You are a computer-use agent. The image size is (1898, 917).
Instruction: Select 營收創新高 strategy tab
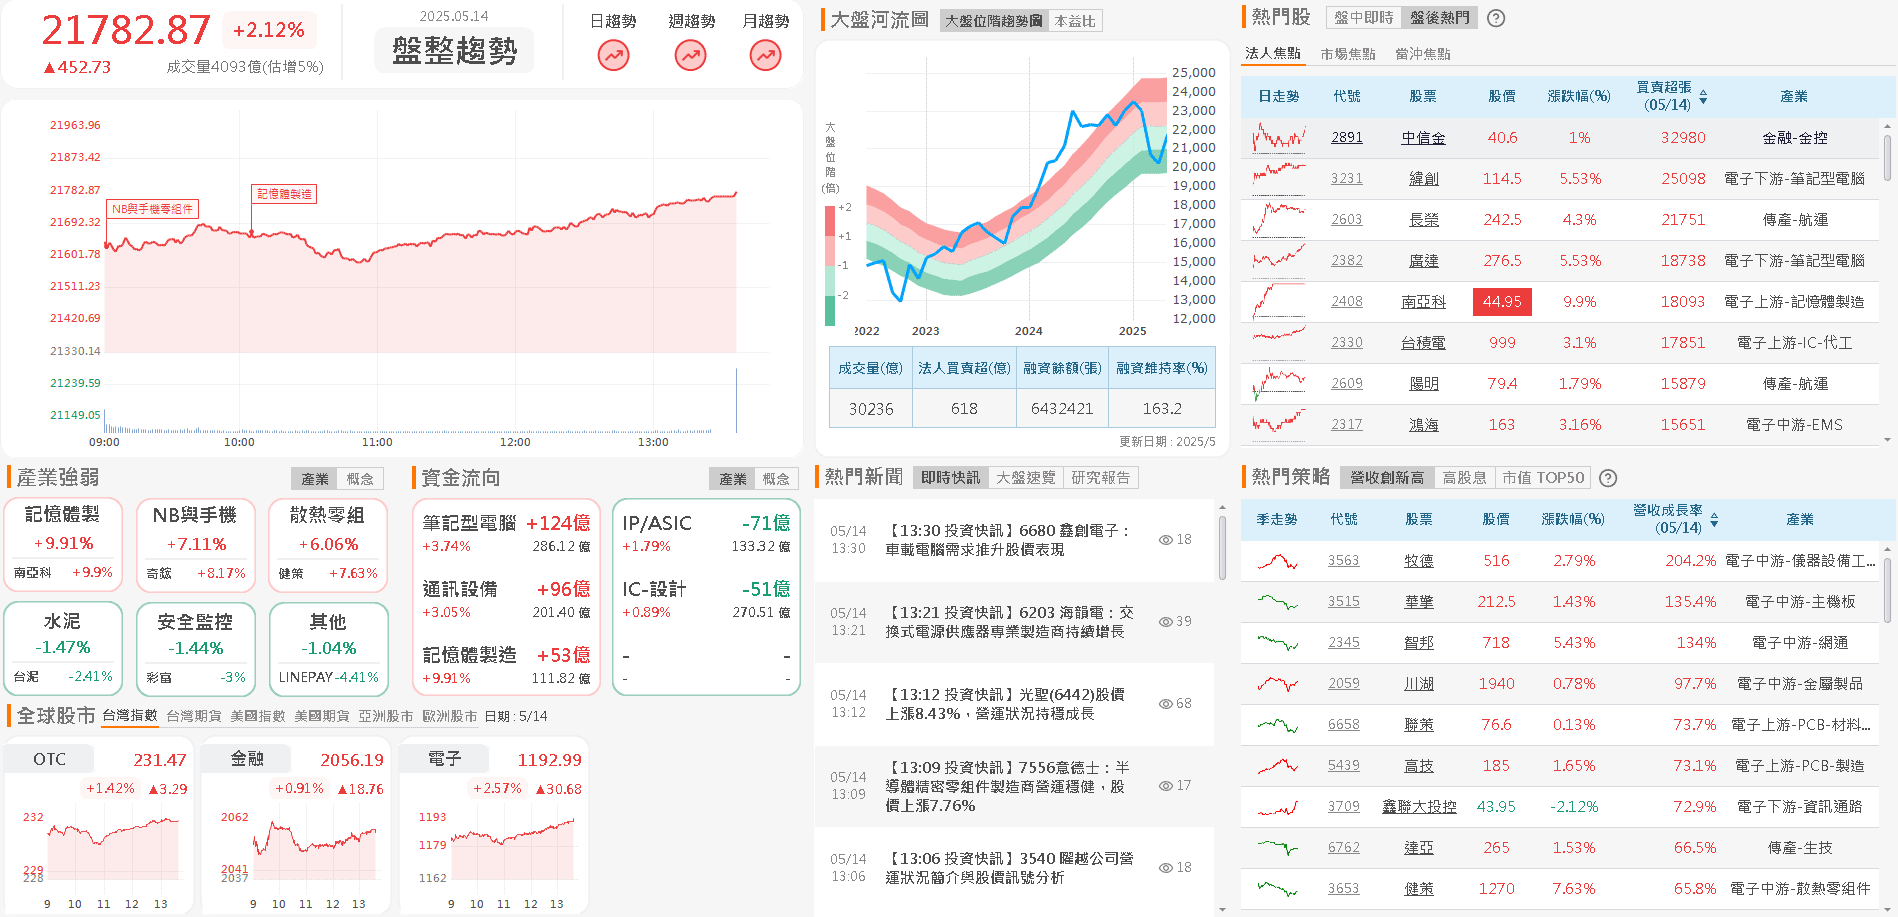(1387, 478)
